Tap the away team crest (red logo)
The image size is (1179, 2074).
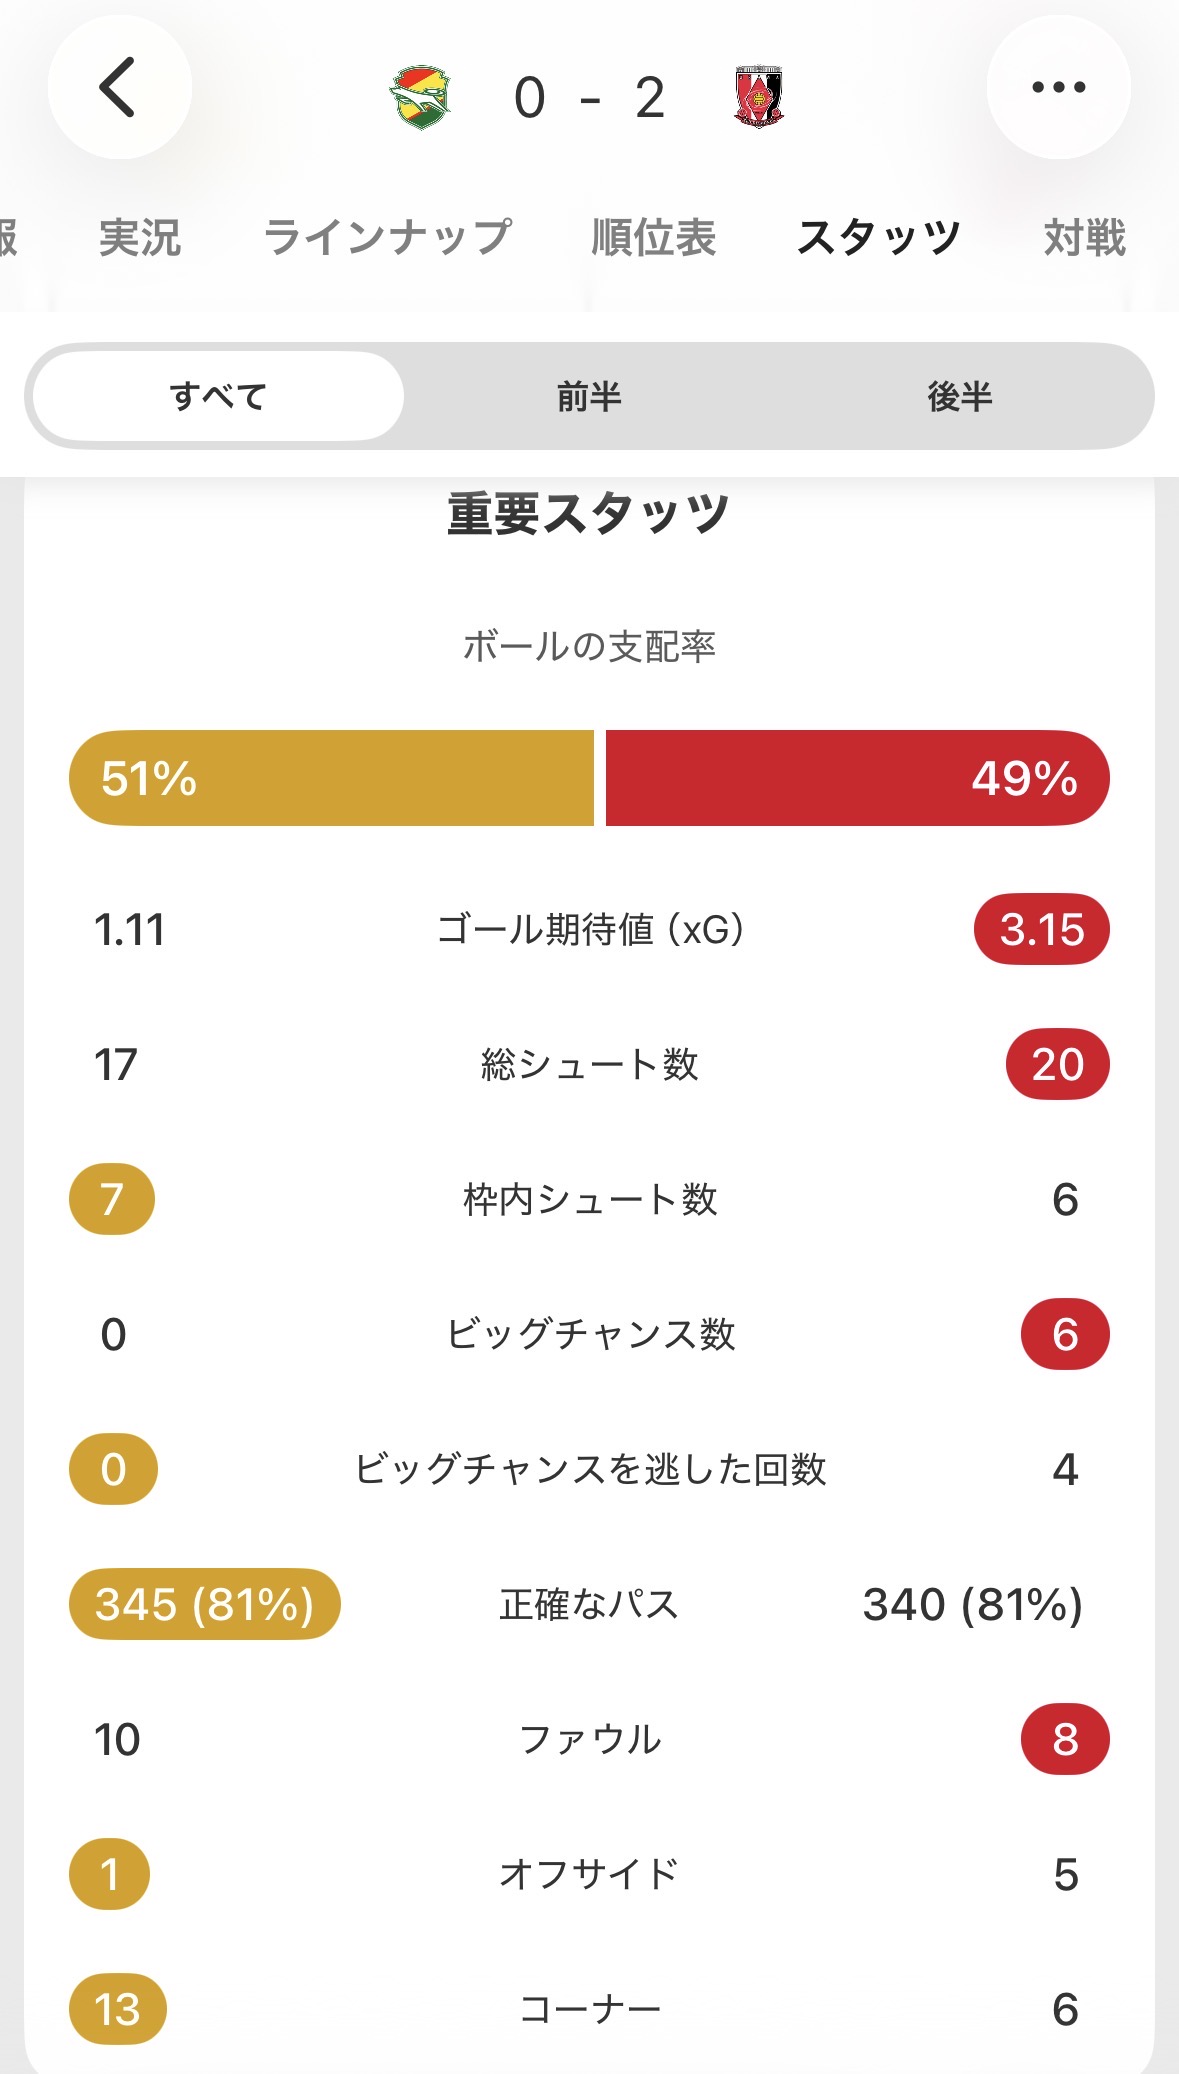759,97
